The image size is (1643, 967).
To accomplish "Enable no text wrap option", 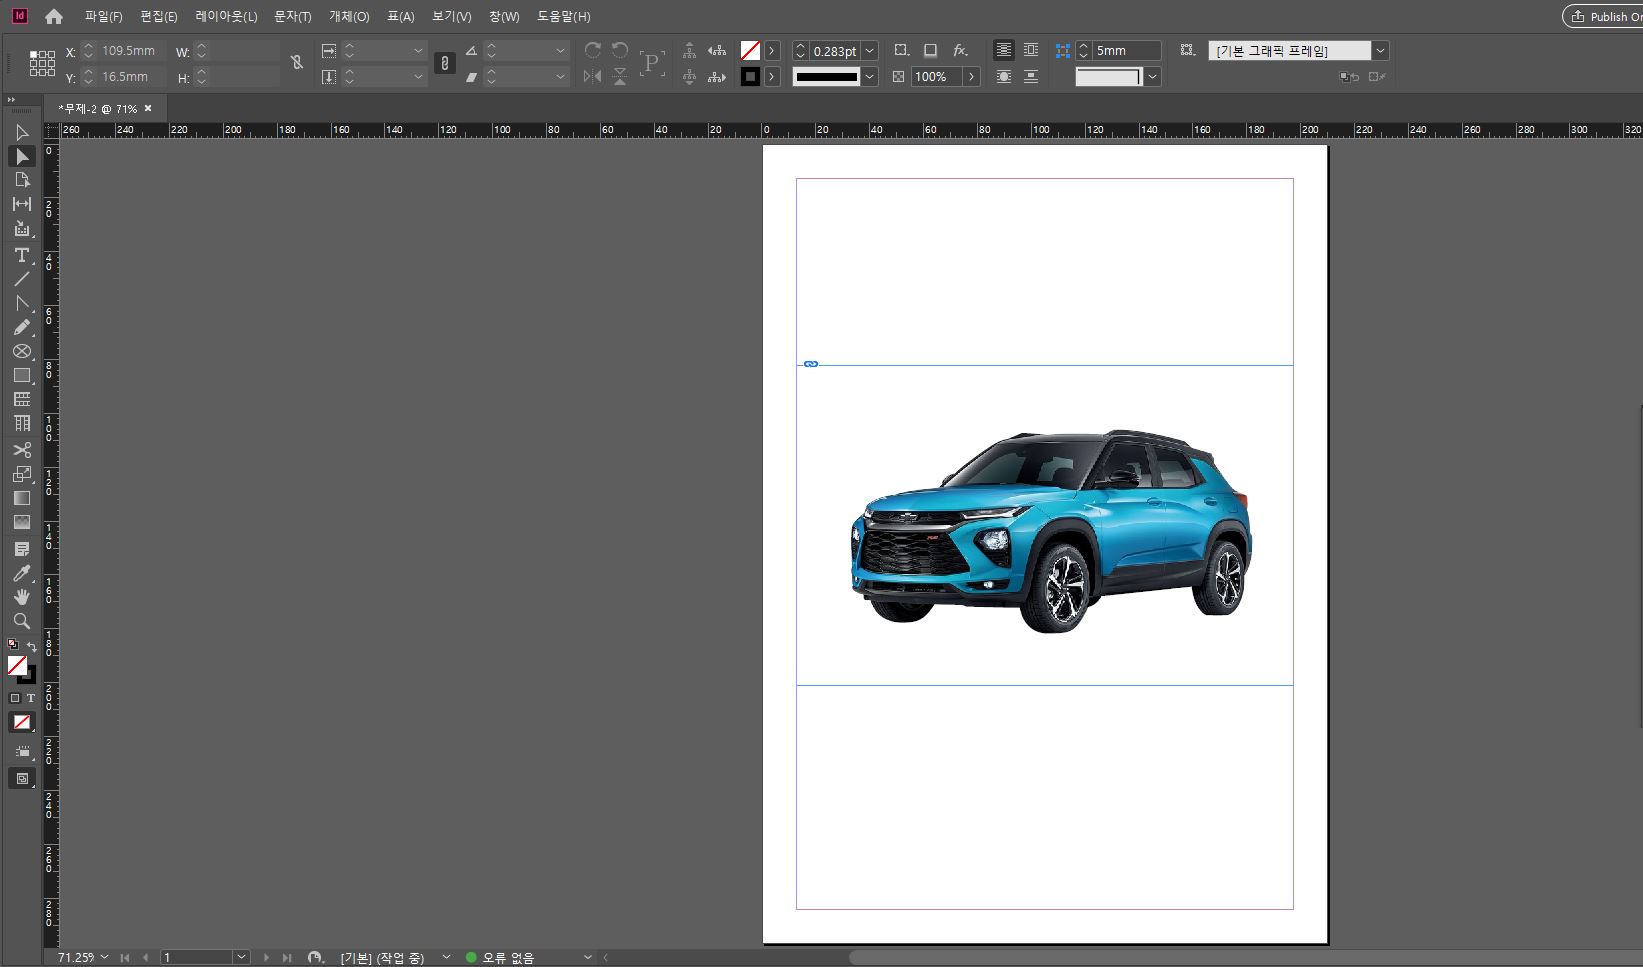I will (x=1003, y=50).
